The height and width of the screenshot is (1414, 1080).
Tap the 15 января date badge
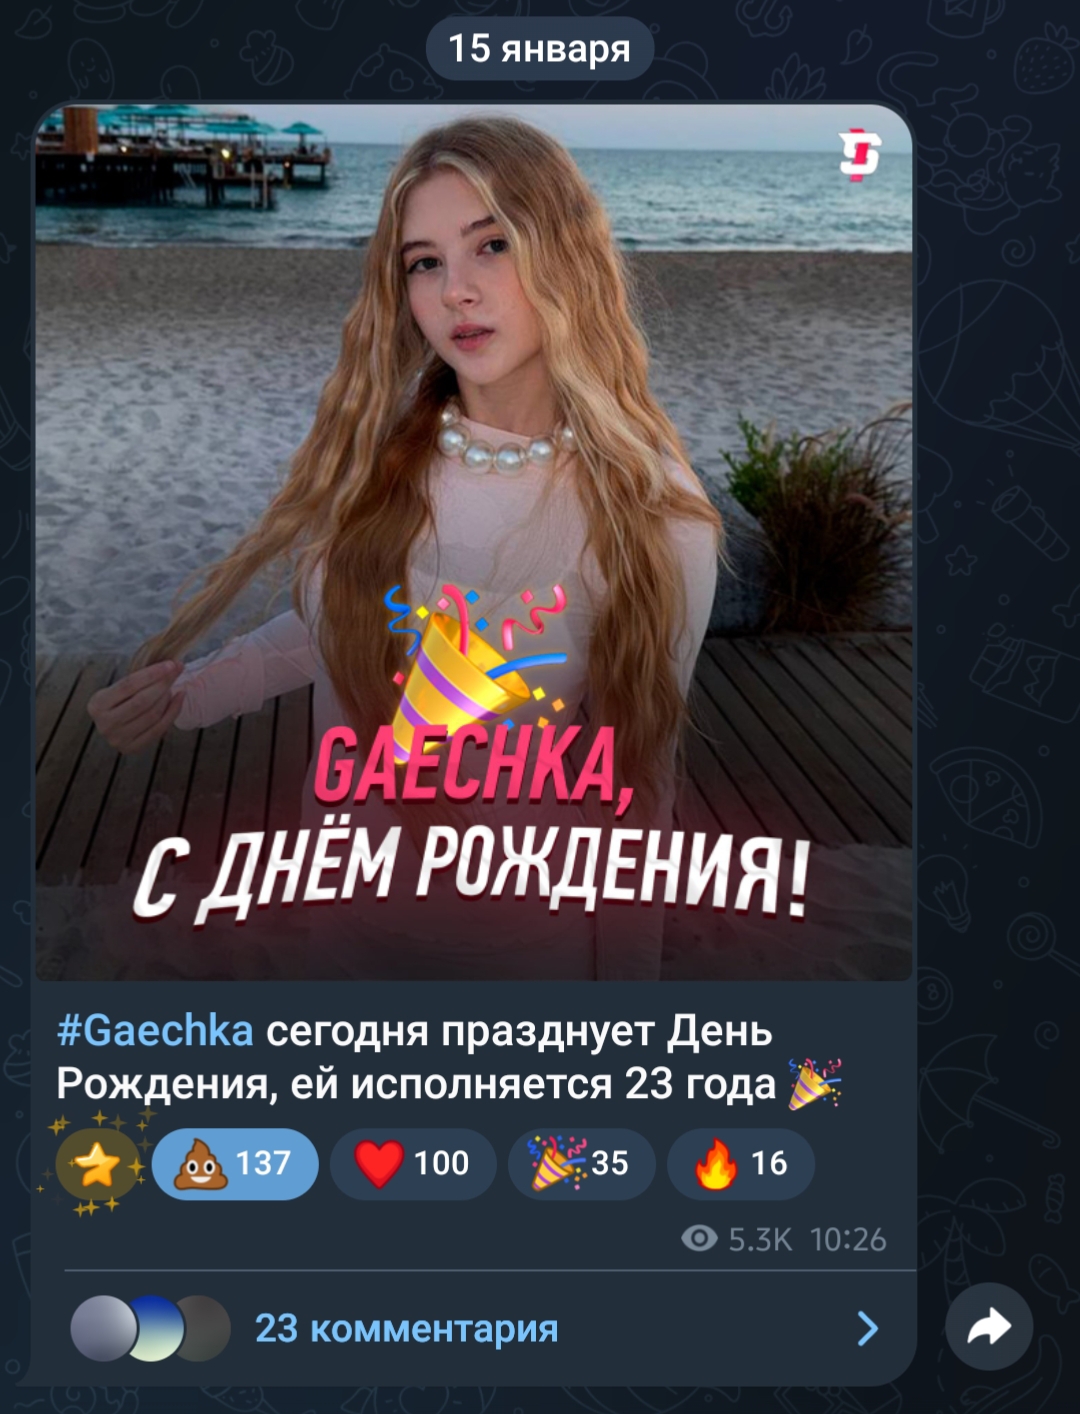[x=540, y=48]
